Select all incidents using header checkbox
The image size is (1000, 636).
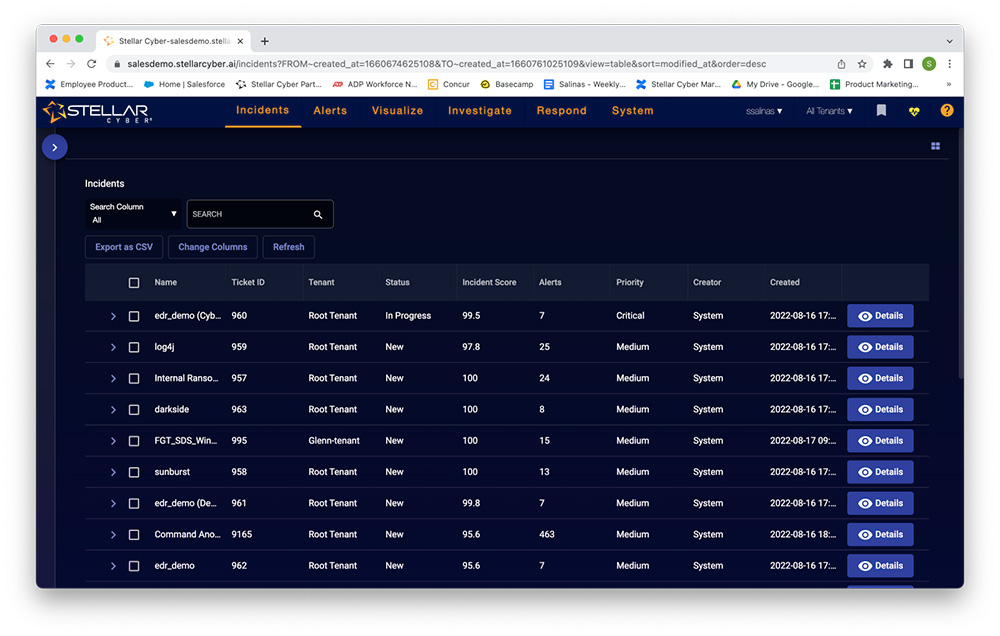(134, 283)
